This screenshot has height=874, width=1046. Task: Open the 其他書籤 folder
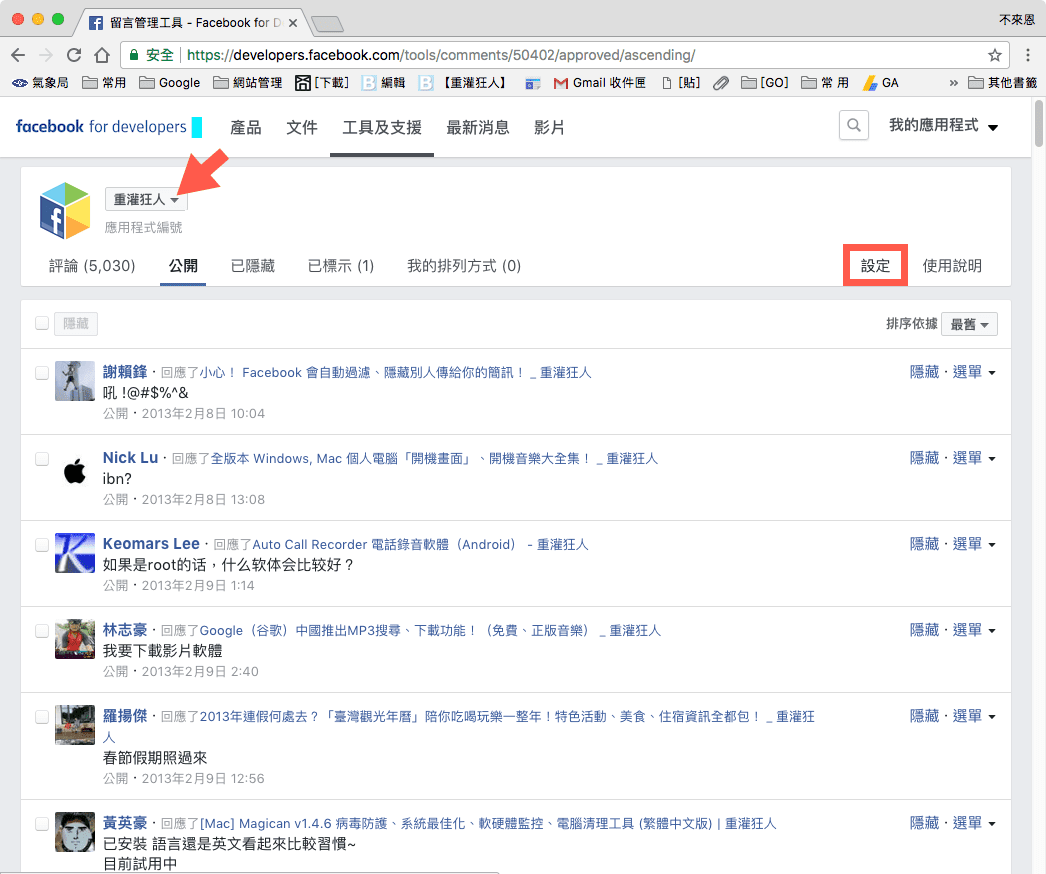coord(1003,83)
